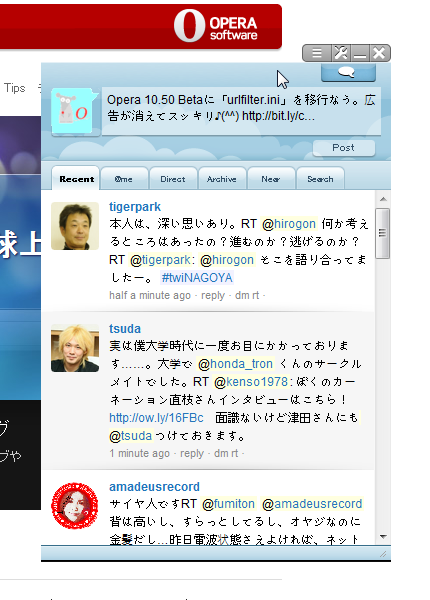The image size is (430, 600).
Task: Click tigerpark's profile photo
Action: coord(75,226)
